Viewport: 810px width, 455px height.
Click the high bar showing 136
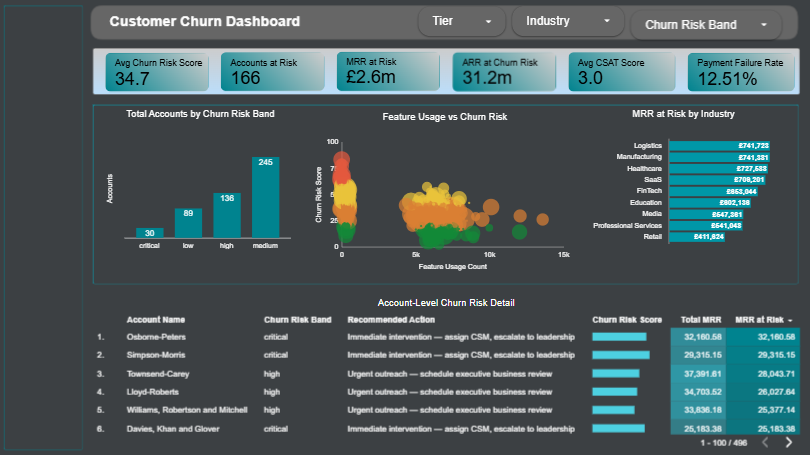pos(227,215)
